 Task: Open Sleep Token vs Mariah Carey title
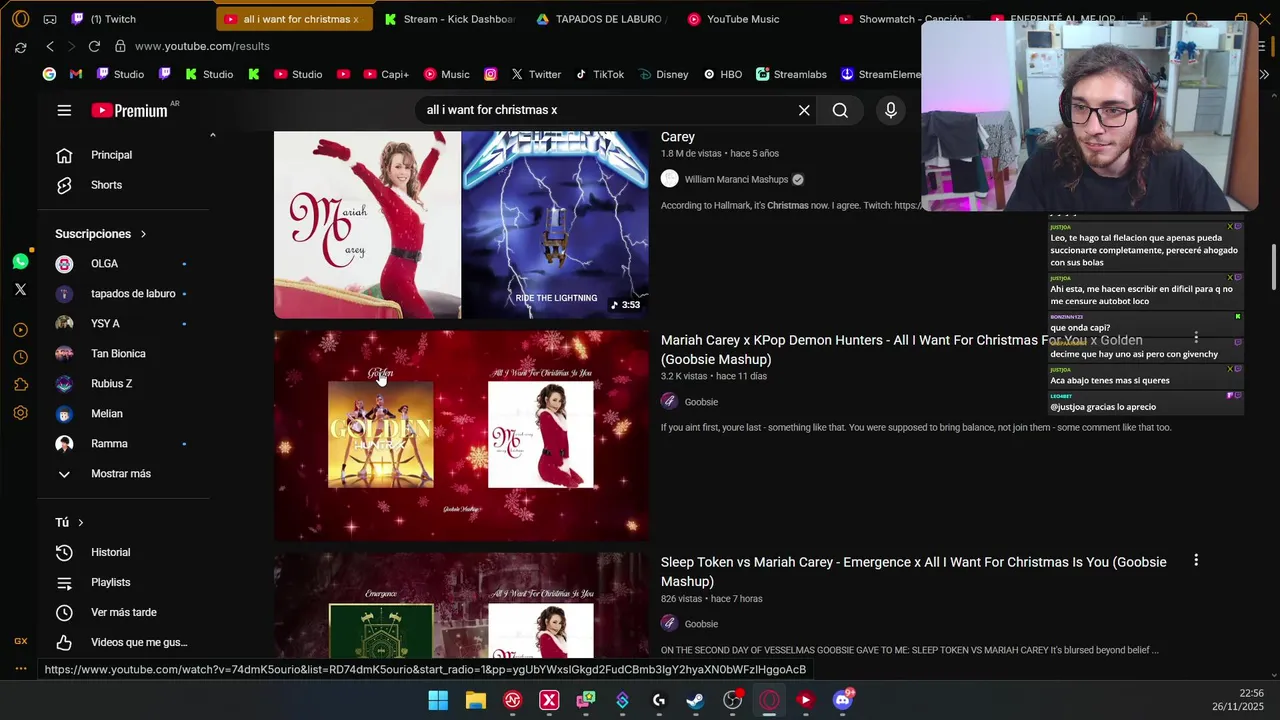coord(913,572)
